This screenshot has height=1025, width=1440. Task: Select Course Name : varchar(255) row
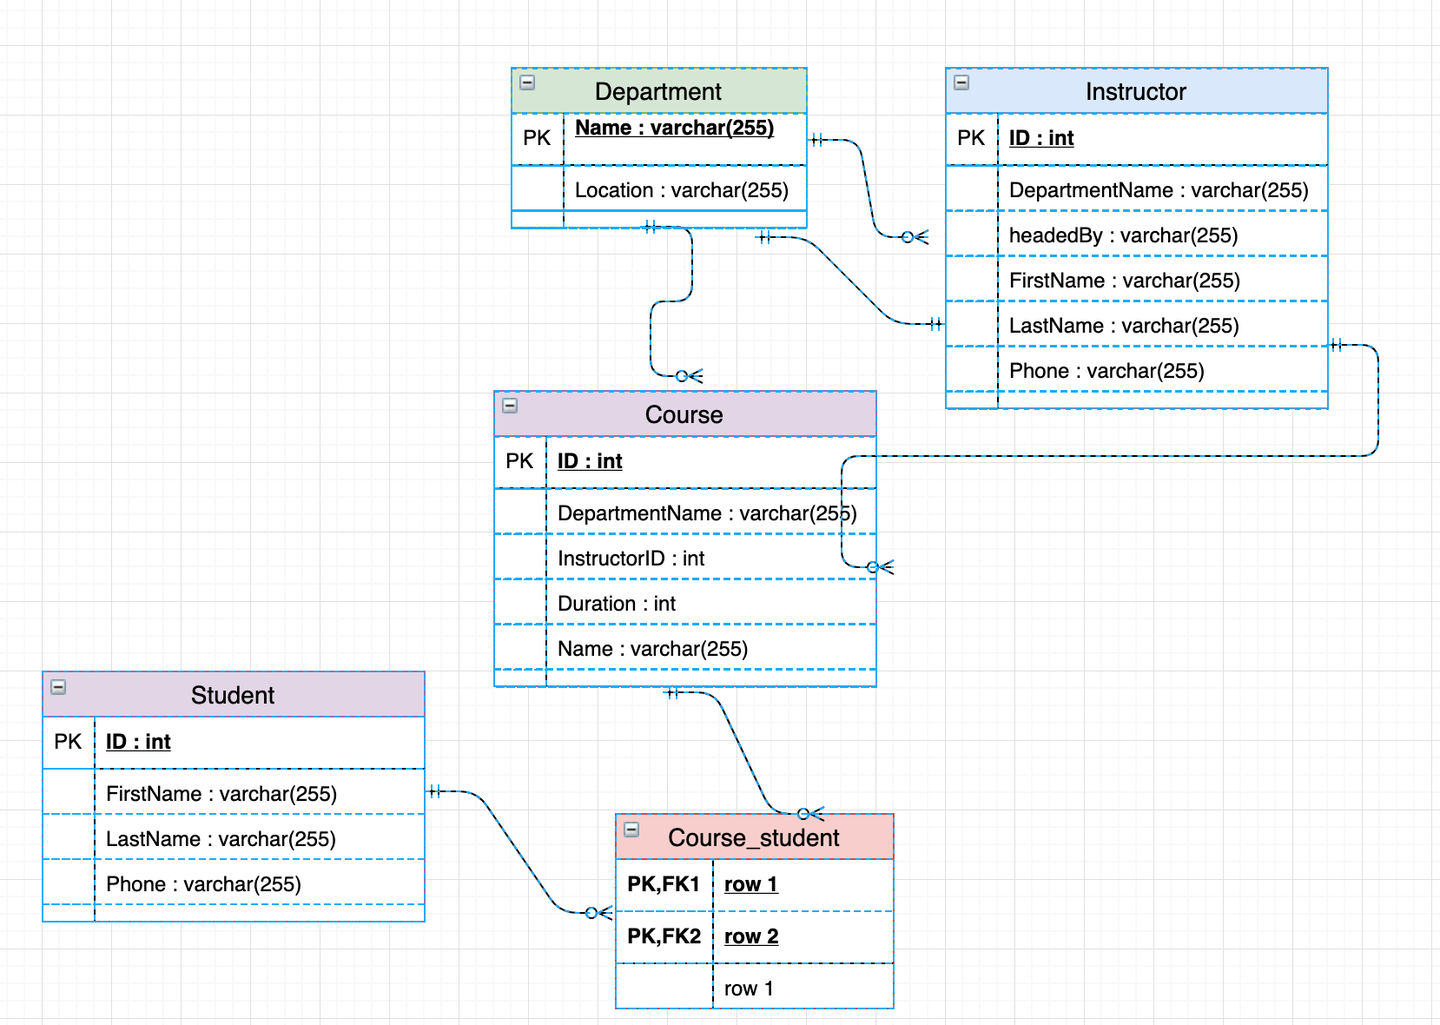(685, 648)
